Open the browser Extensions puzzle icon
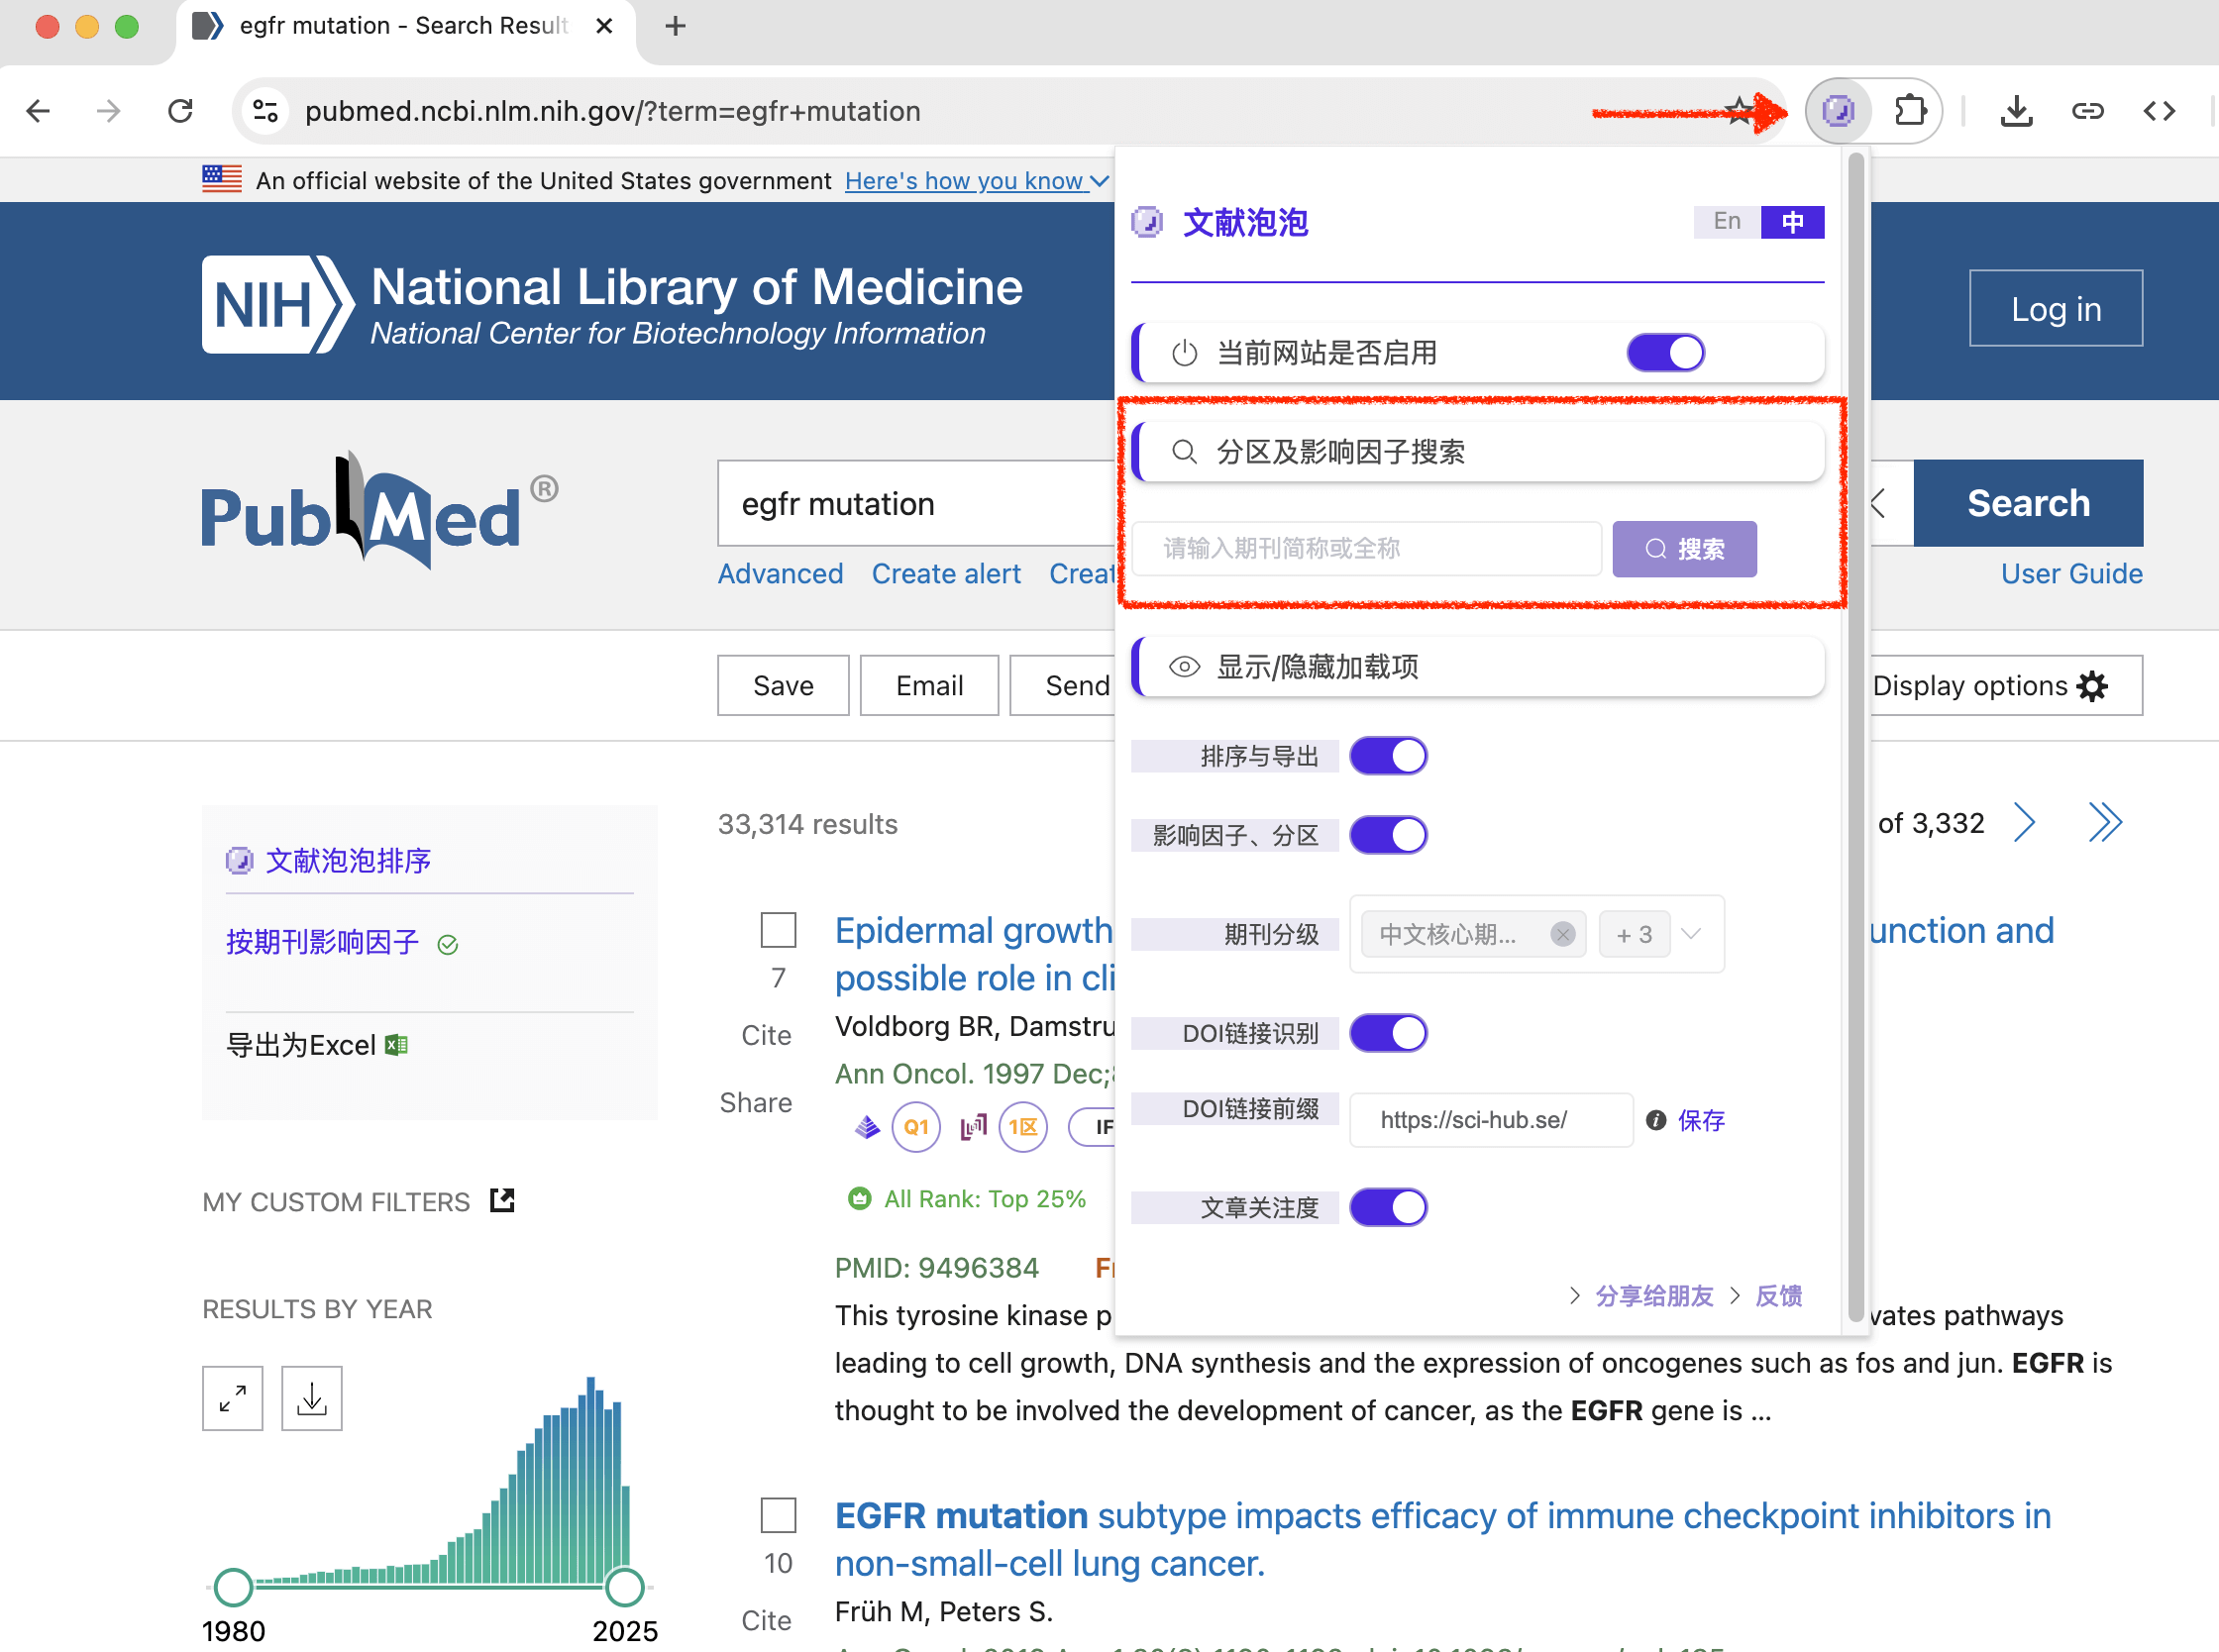 point(1910,110)
